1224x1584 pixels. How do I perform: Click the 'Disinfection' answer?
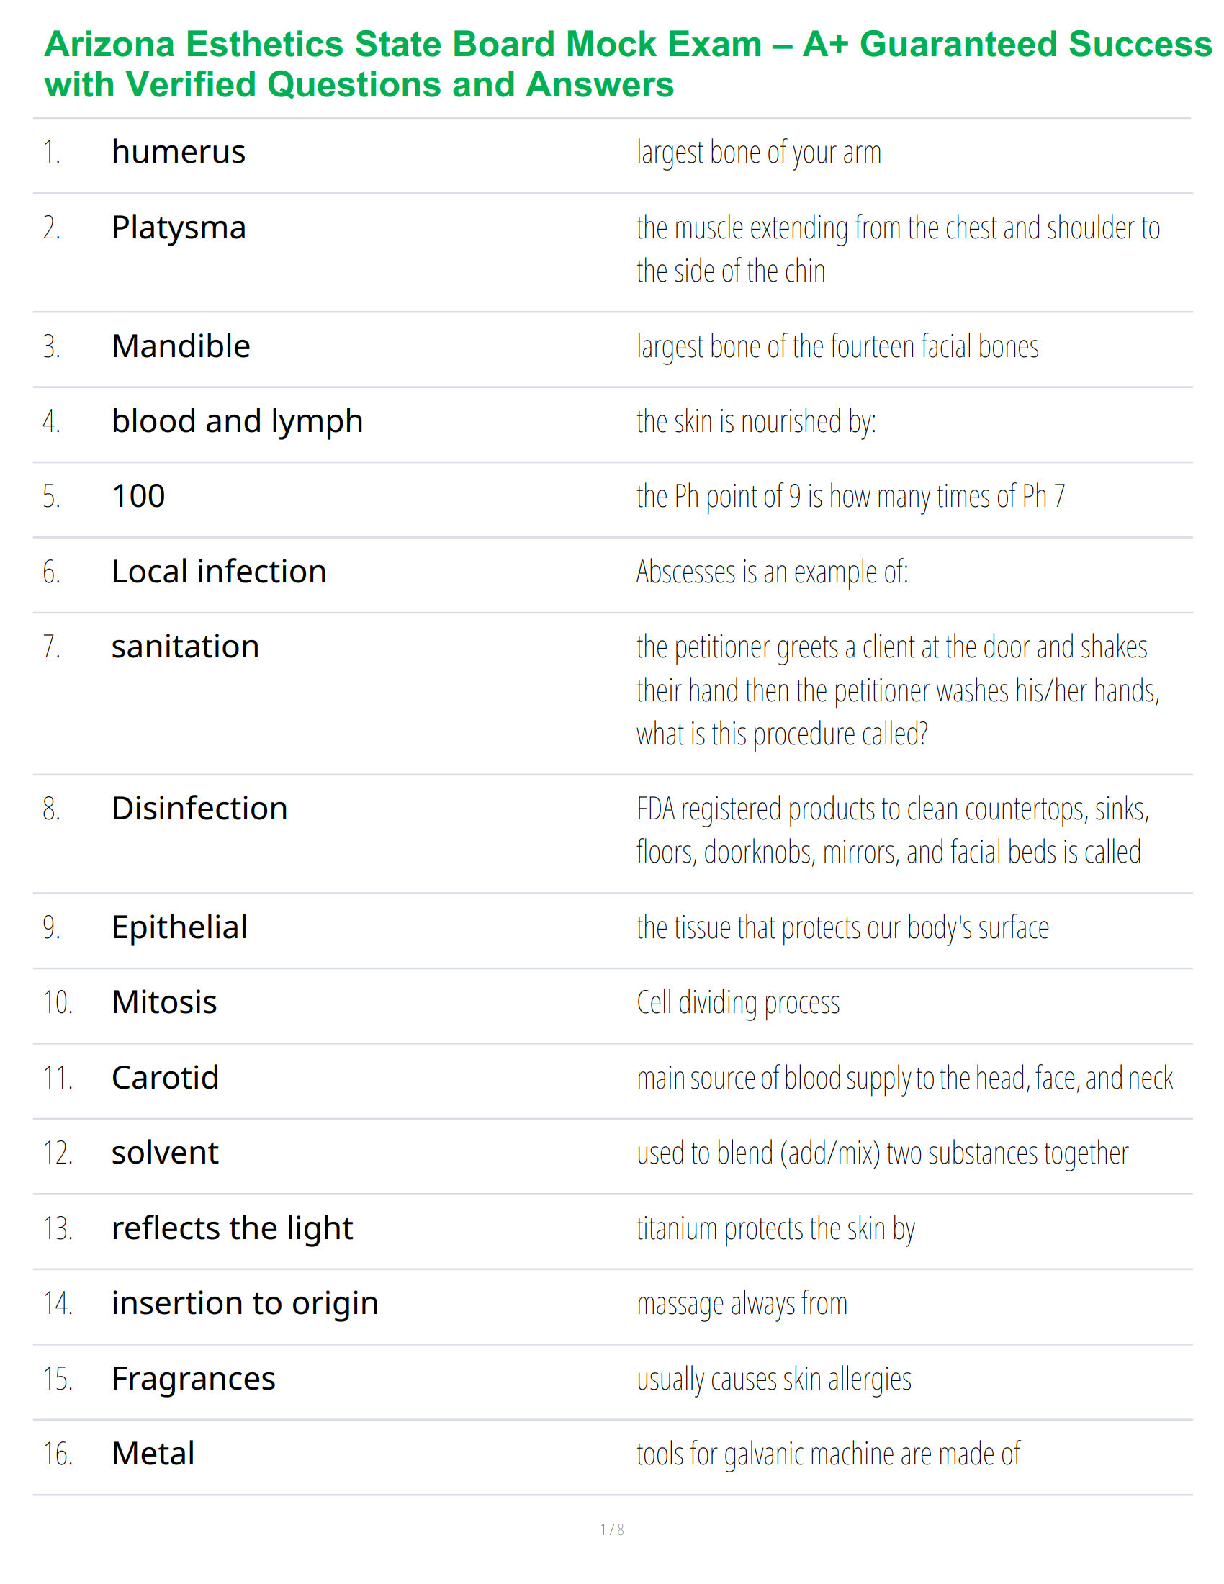point(199,808)
